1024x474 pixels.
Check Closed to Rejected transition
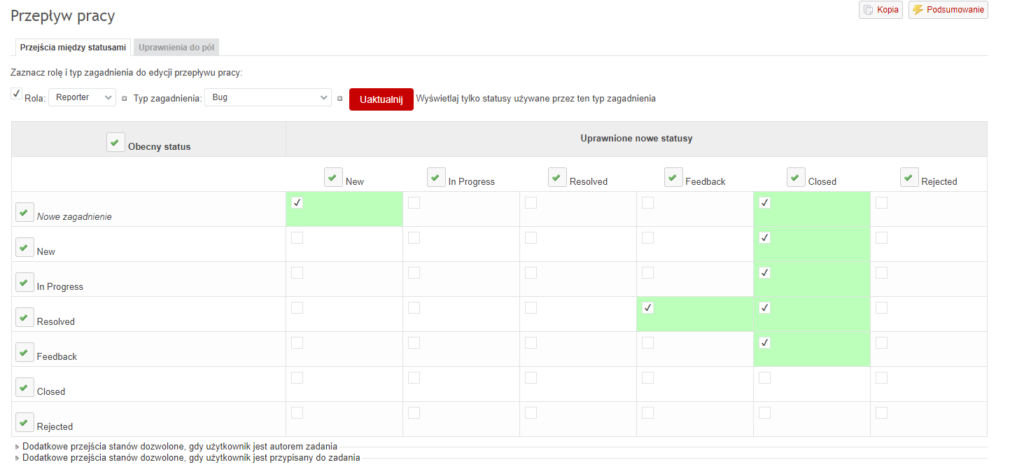(x=882, y=377)
